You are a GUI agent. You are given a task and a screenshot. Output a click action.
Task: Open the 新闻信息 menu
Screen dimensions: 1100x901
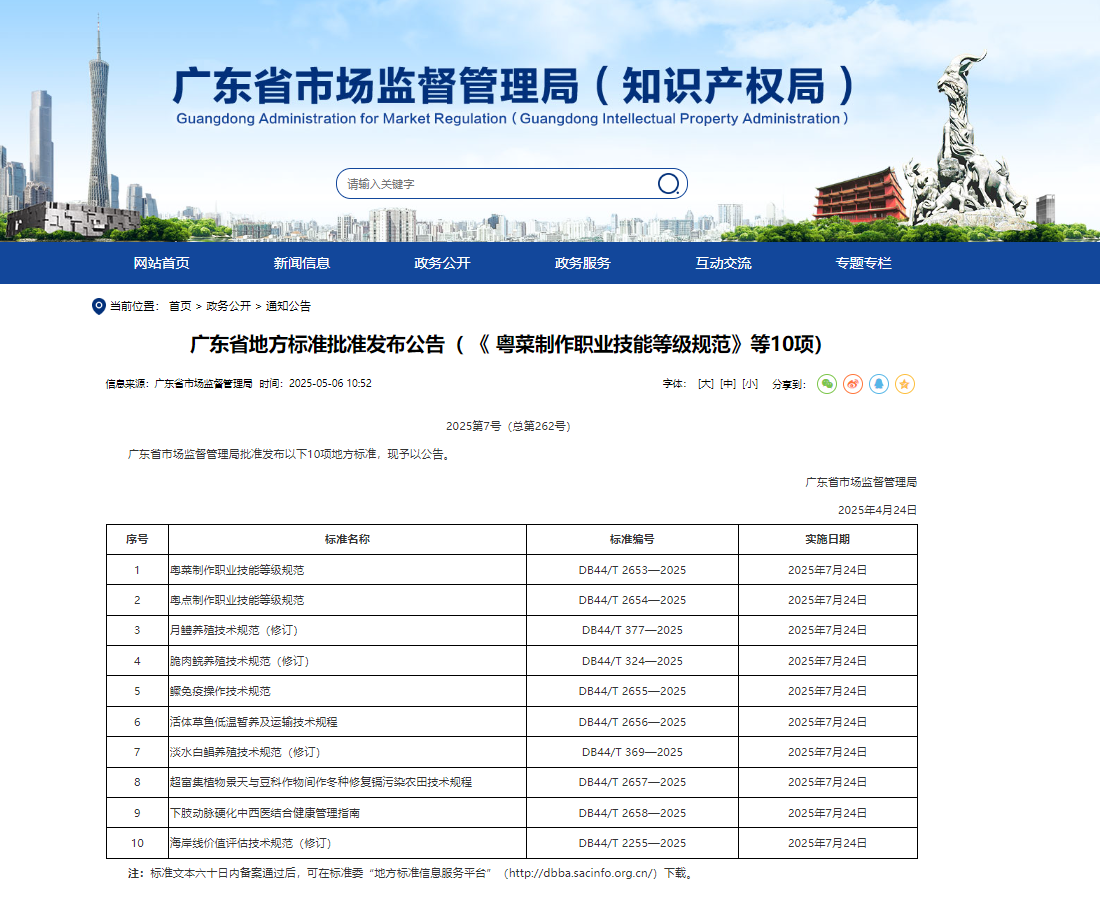(x=302, y=263)
